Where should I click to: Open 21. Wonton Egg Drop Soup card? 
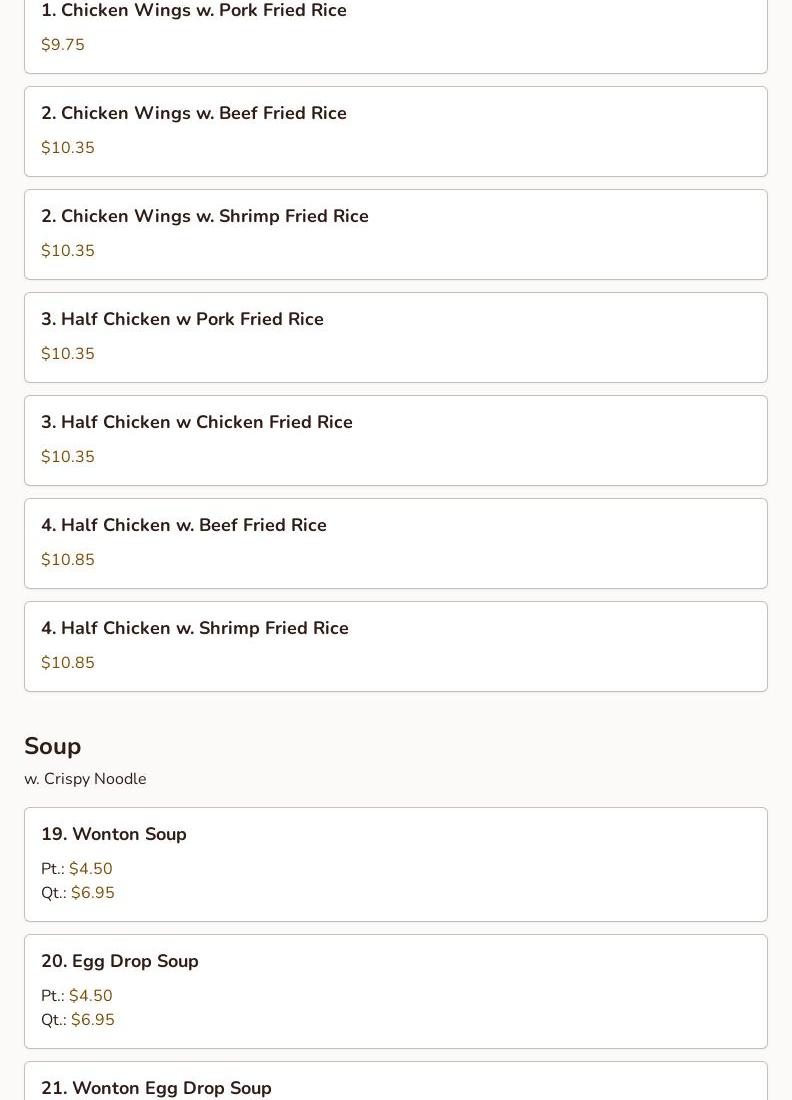pyautogui.click(x=396, y=1081)
